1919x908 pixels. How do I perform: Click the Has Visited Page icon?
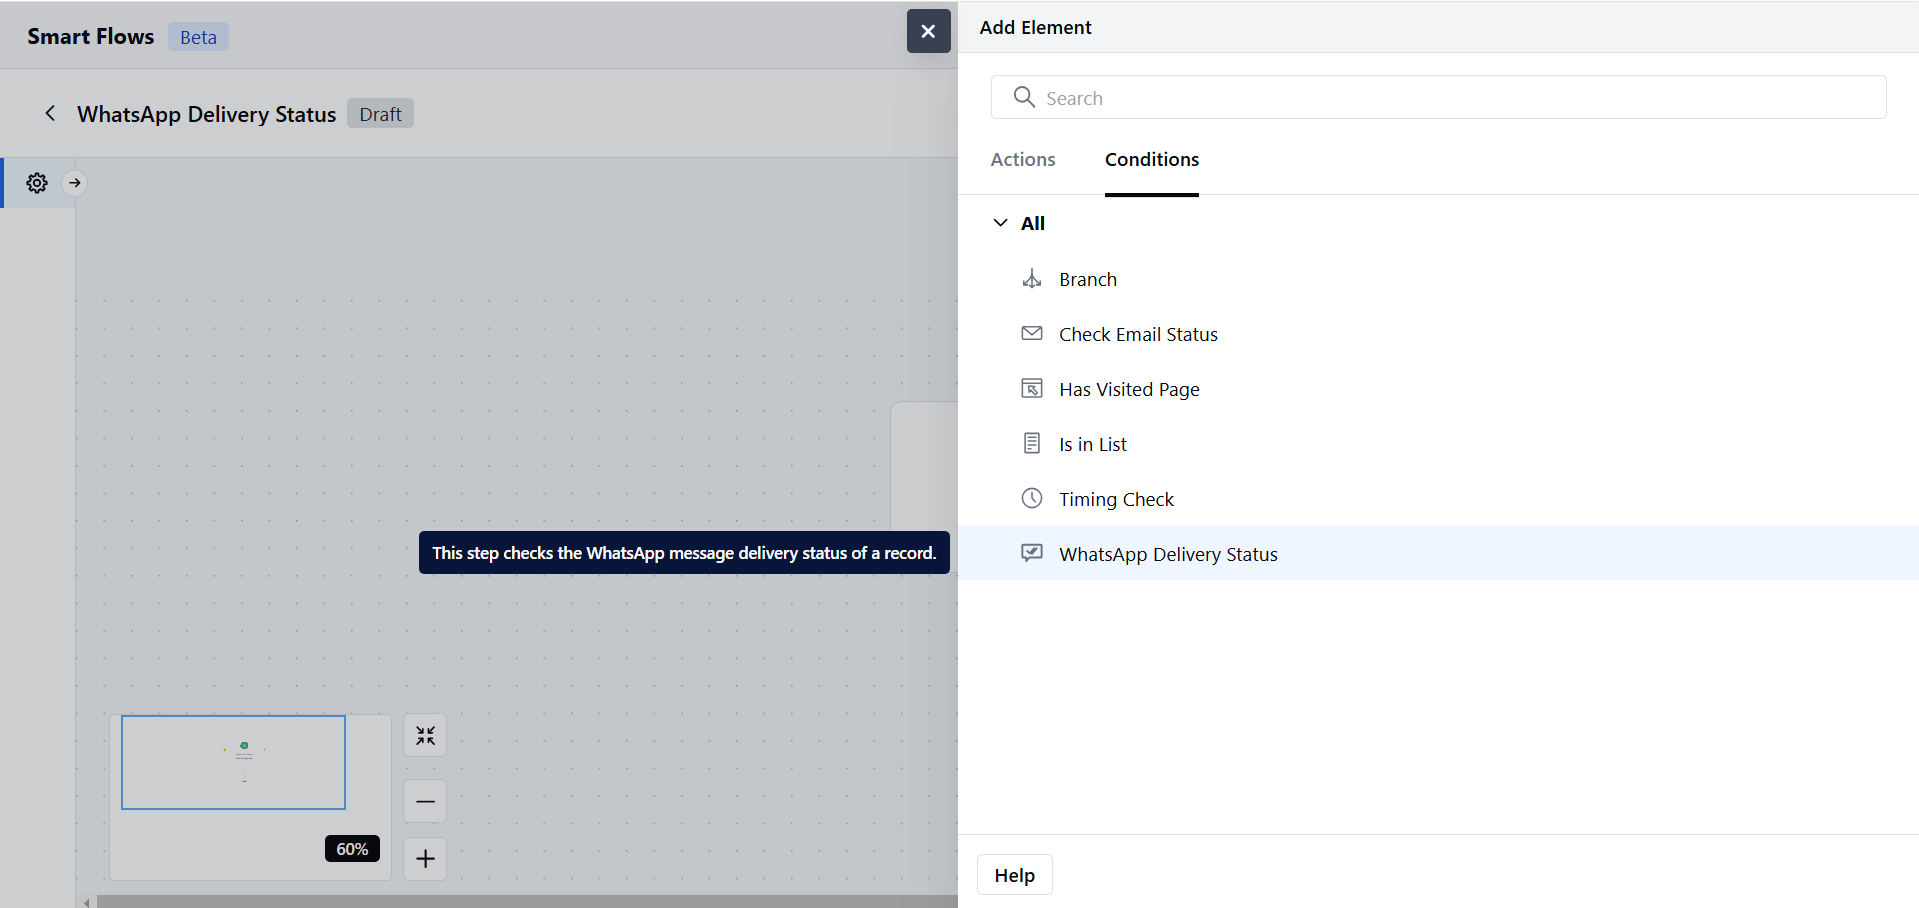point(1032,389)
